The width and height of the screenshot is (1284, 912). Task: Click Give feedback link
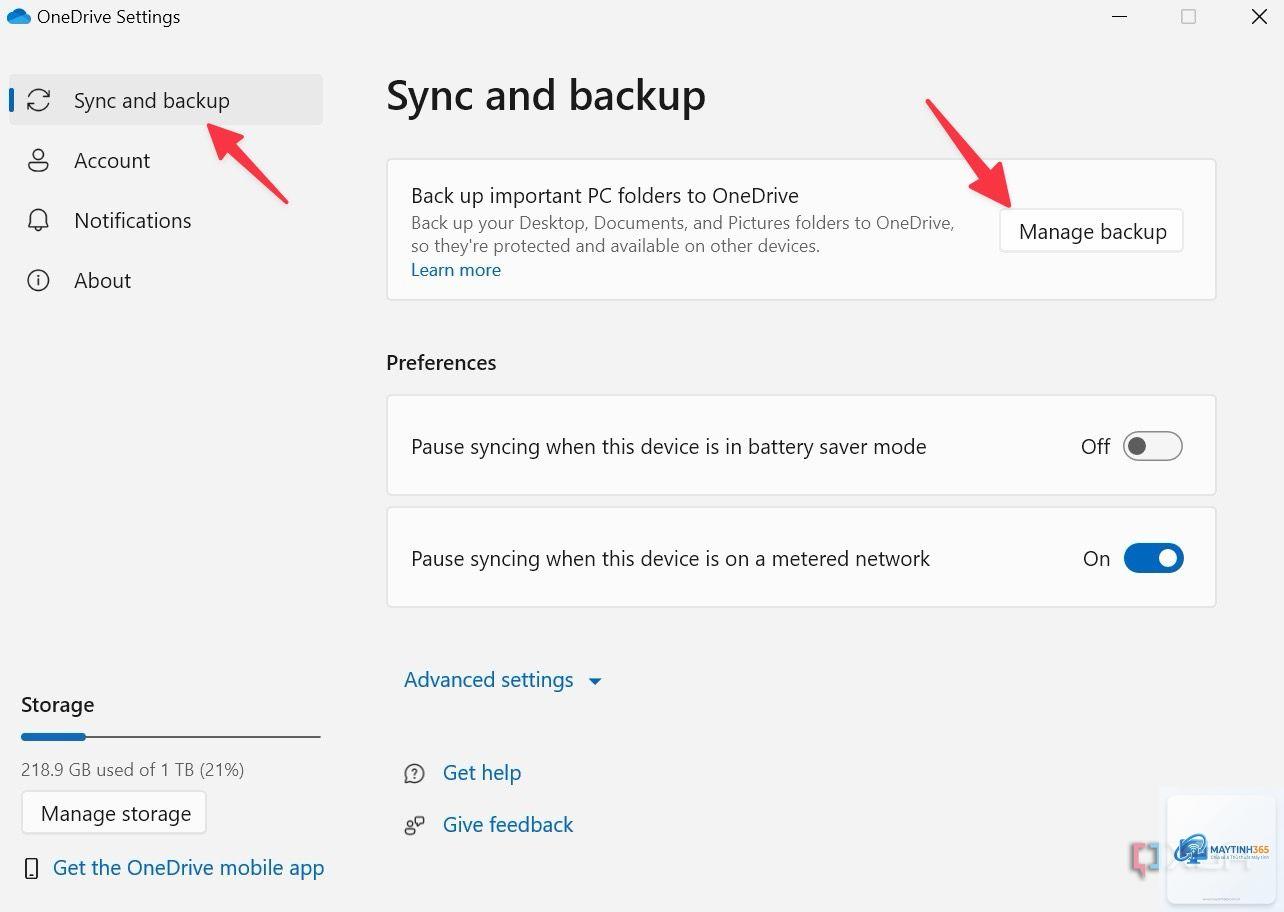pyautogui.click(x=508, y=825)
